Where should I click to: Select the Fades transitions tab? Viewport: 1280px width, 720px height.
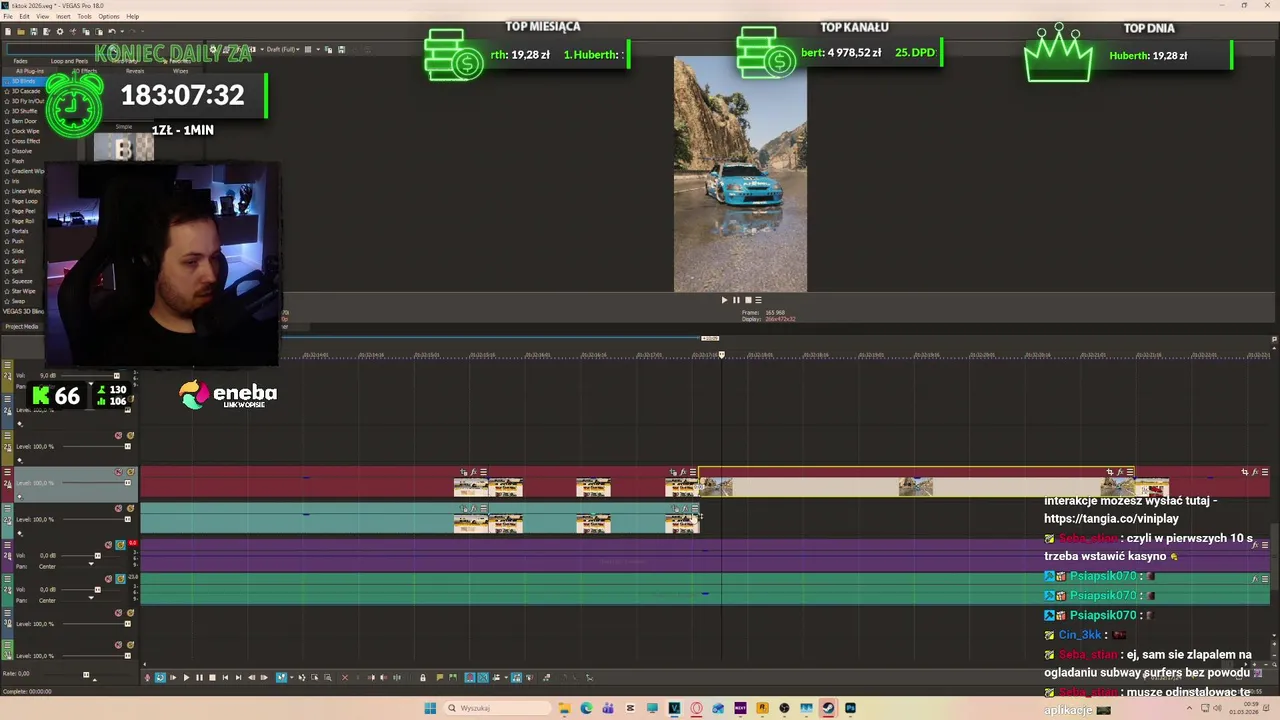[21, 61]
